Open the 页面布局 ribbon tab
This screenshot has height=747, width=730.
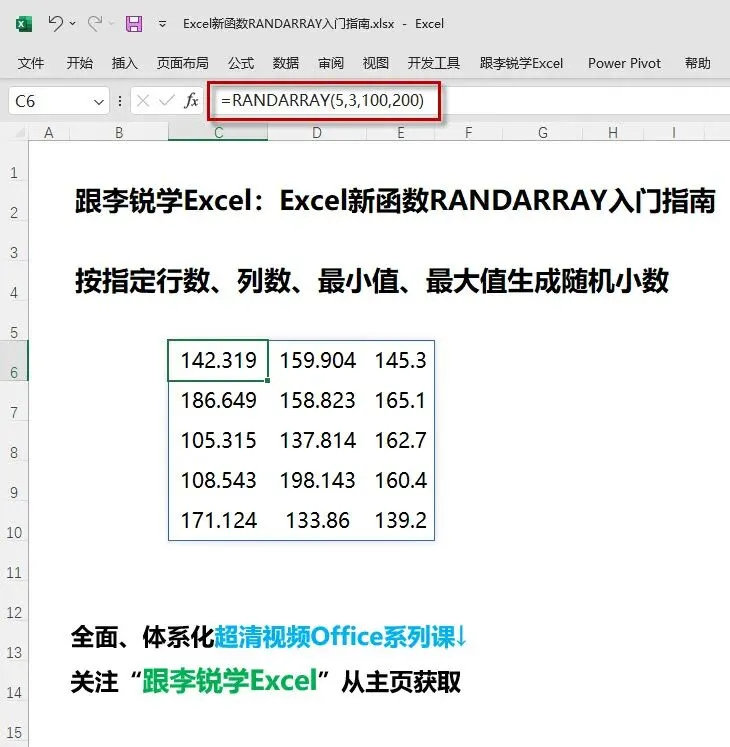click(x=182, y=63)
